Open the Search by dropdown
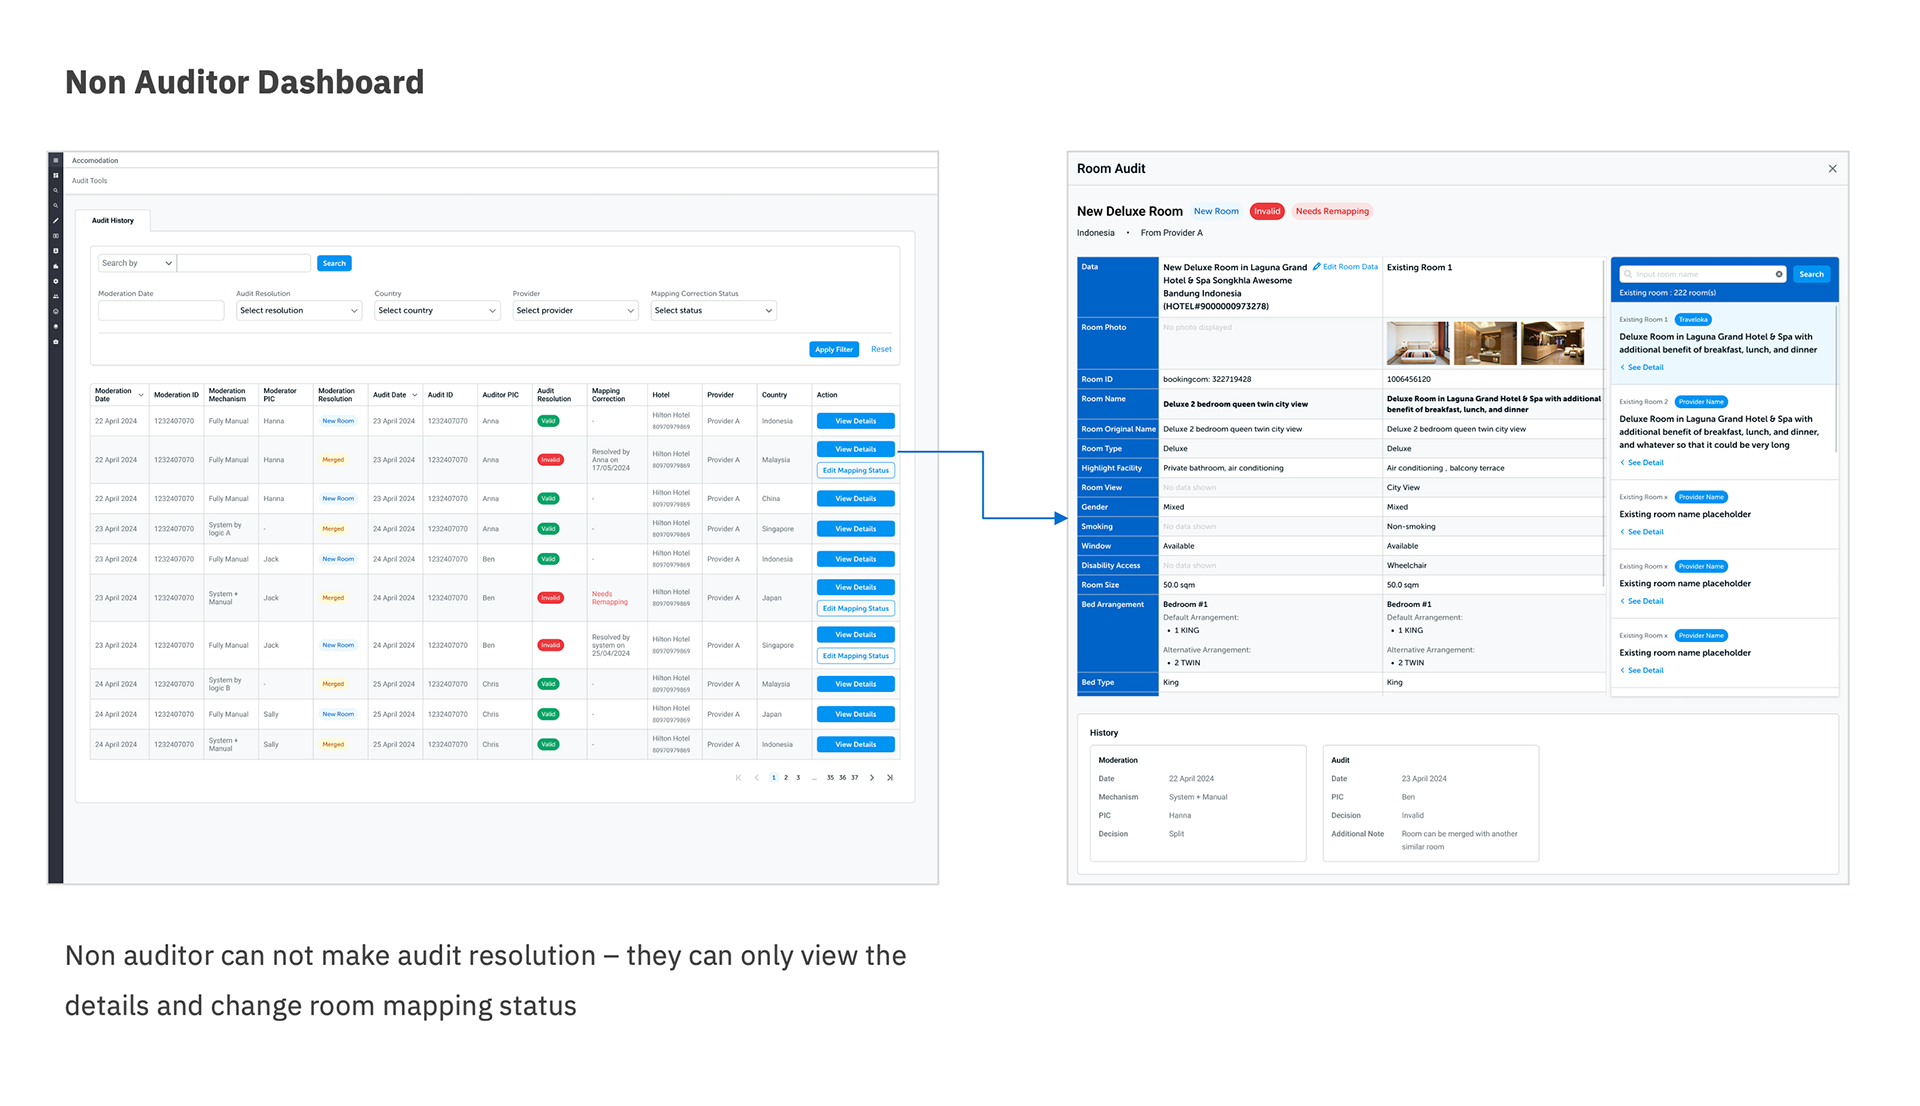The height and width of the screenshot is (1106, 1920). [x=137, y=263]
